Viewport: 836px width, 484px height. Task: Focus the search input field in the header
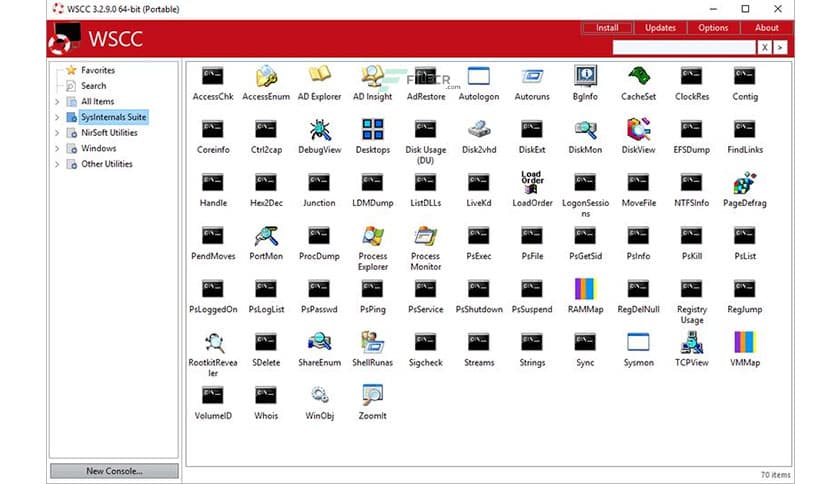point(684,47)
